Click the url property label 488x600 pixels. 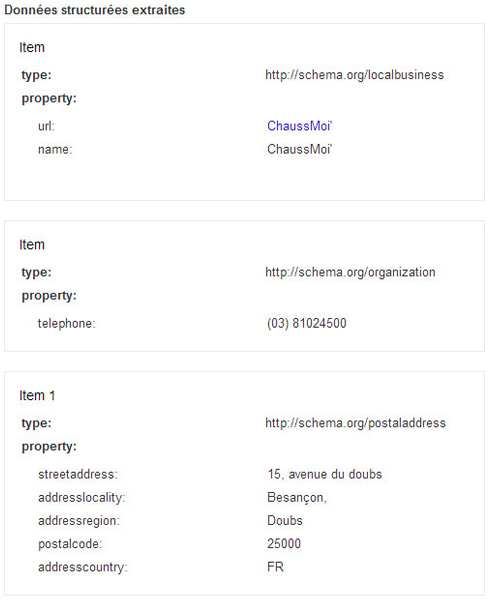pyautogui.click(x=46, y=126)
